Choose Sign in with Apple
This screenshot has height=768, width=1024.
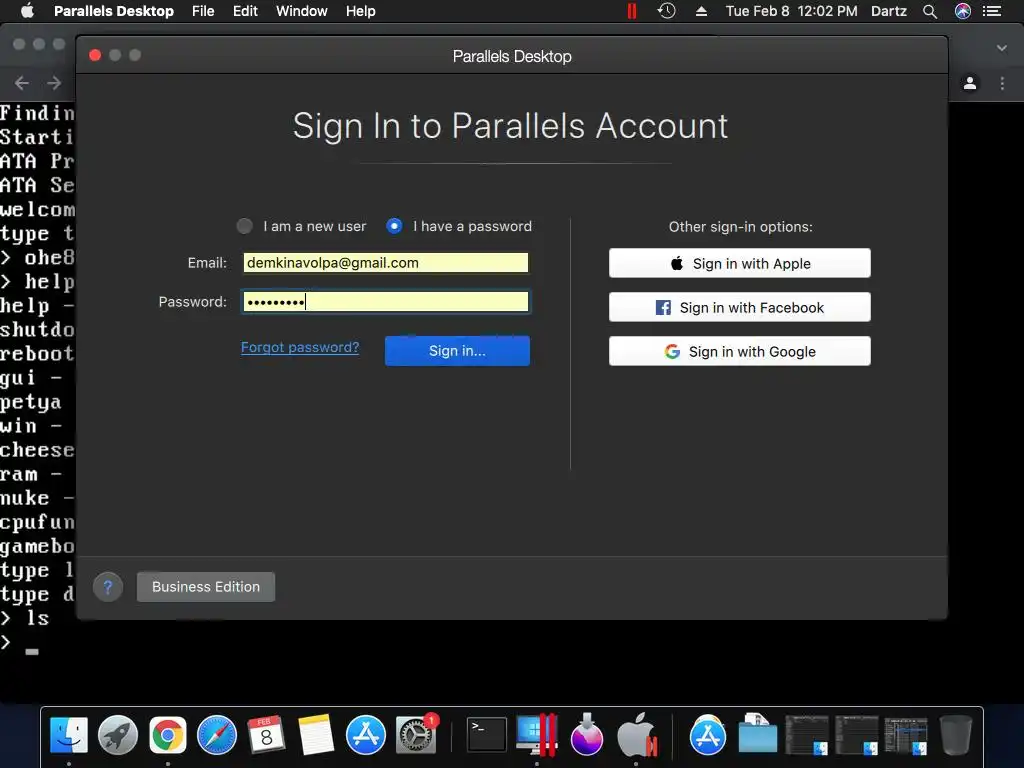pos(740,263)
